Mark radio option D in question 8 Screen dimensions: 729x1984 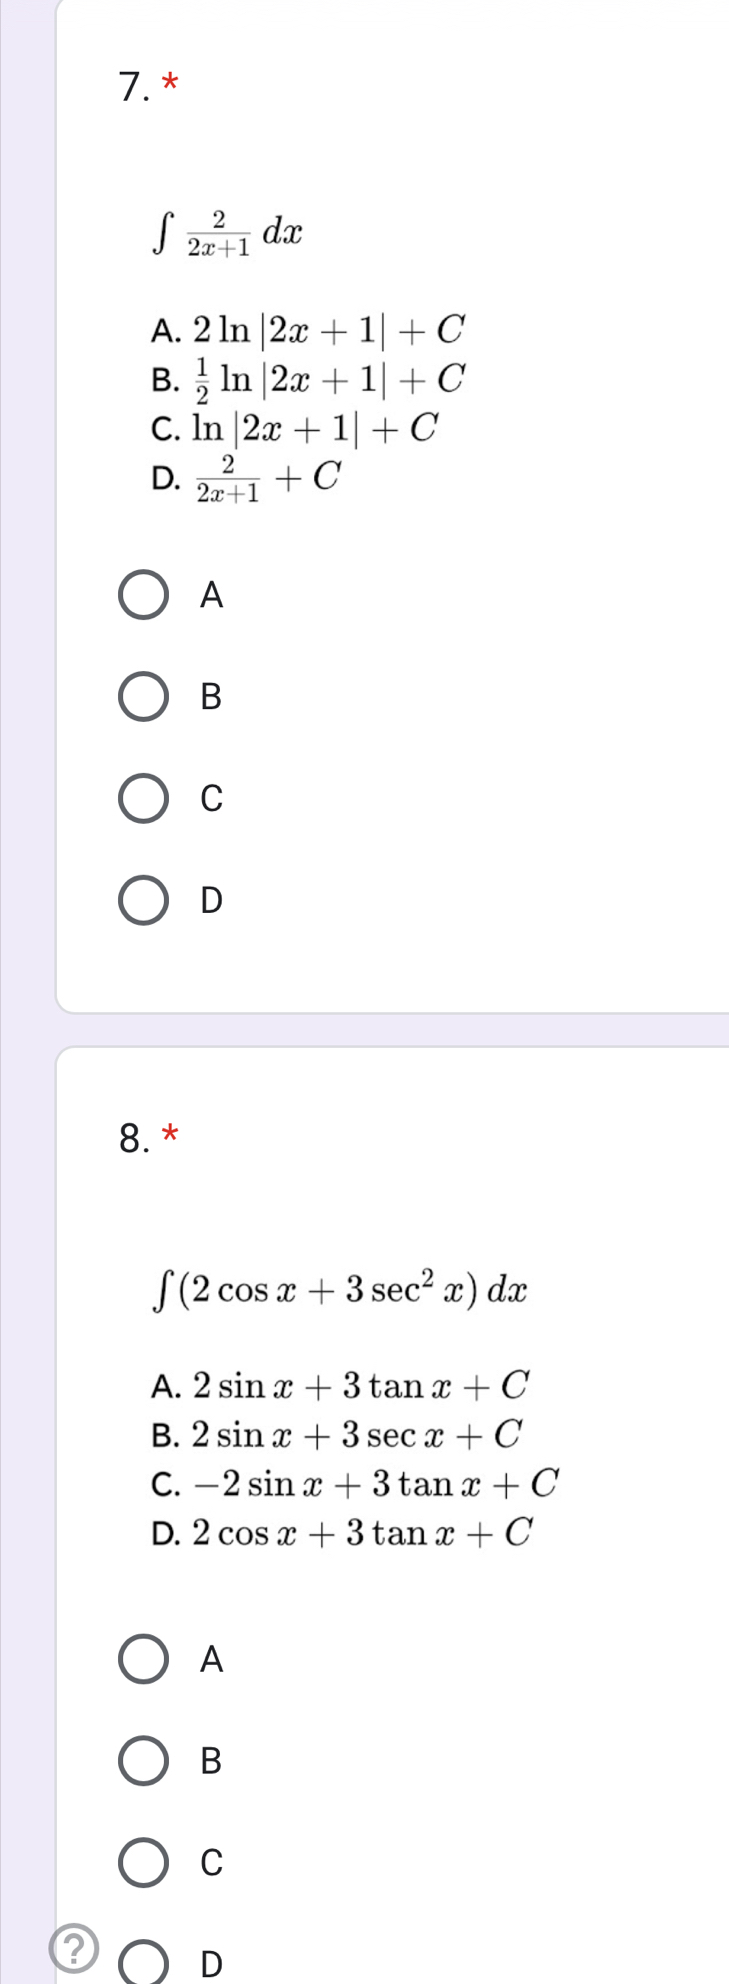(x=144, y=1964)
